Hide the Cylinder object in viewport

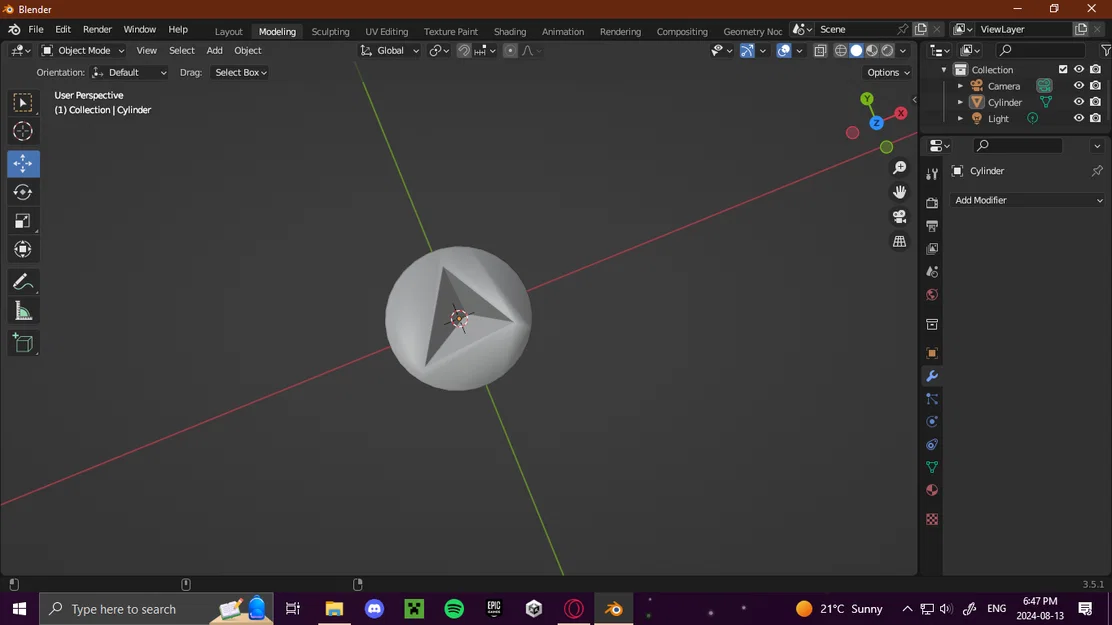pos(1079,102)
